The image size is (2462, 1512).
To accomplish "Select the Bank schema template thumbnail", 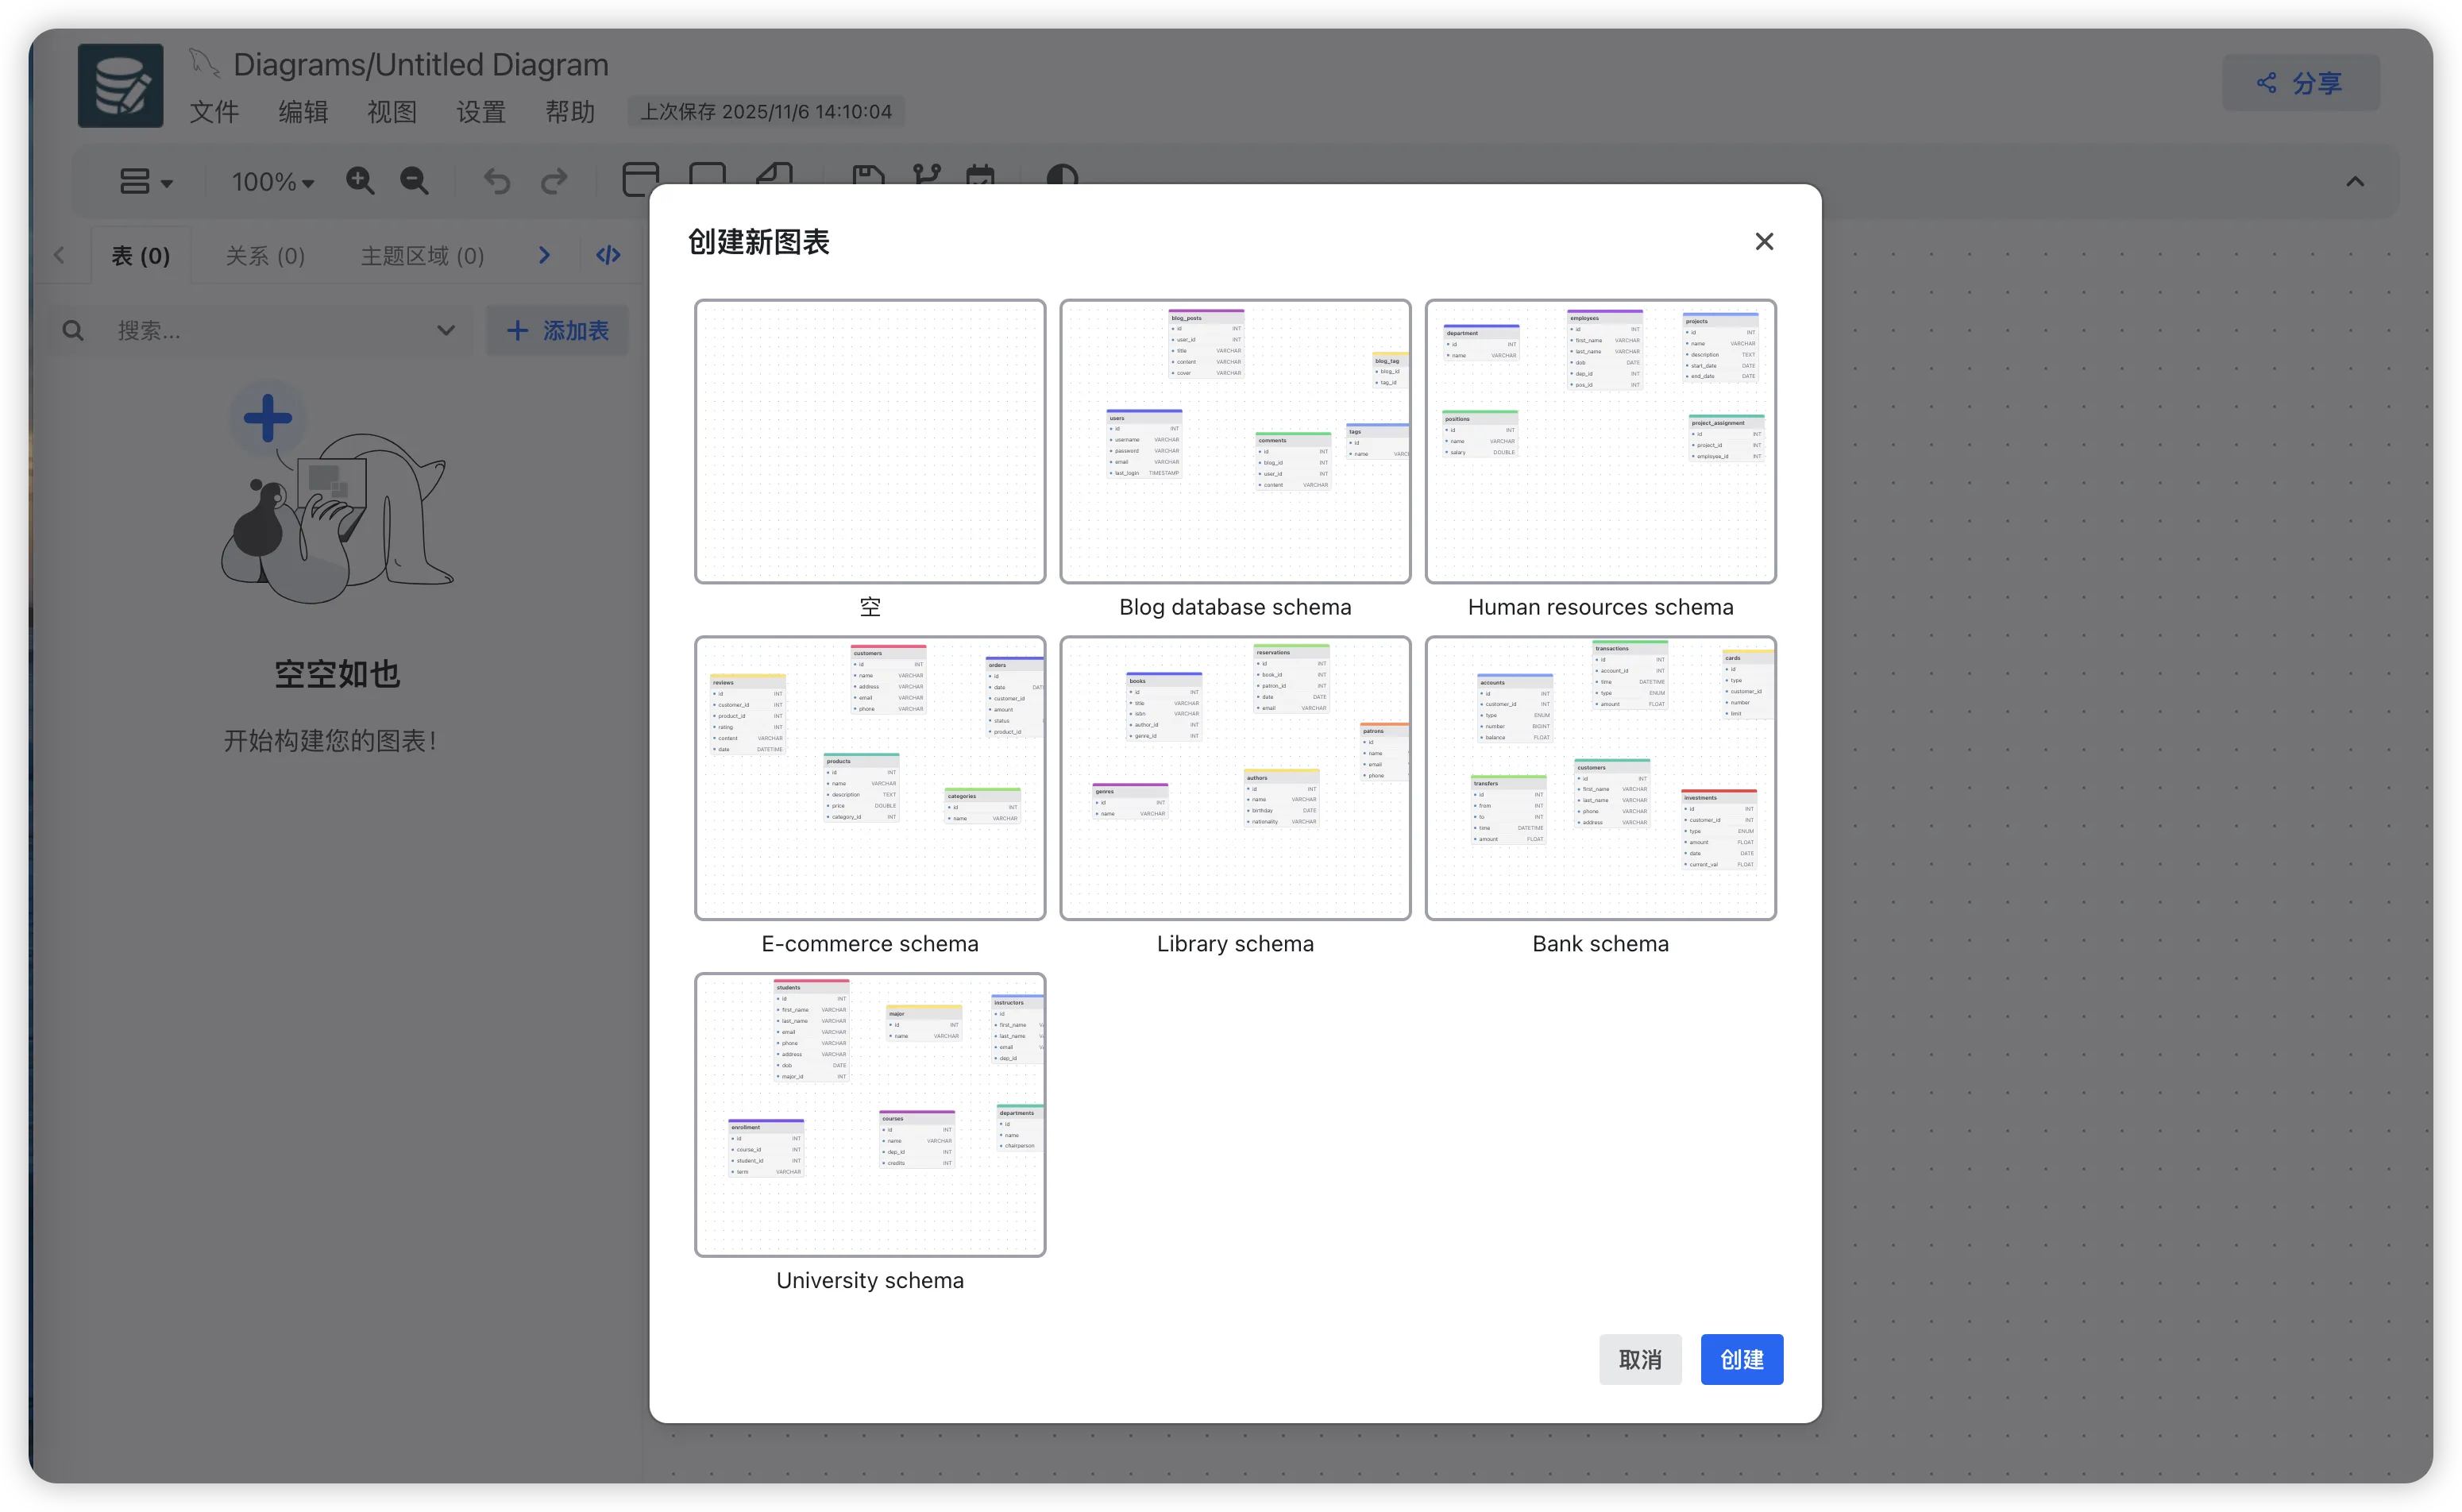I will [x=1600, y=777].
